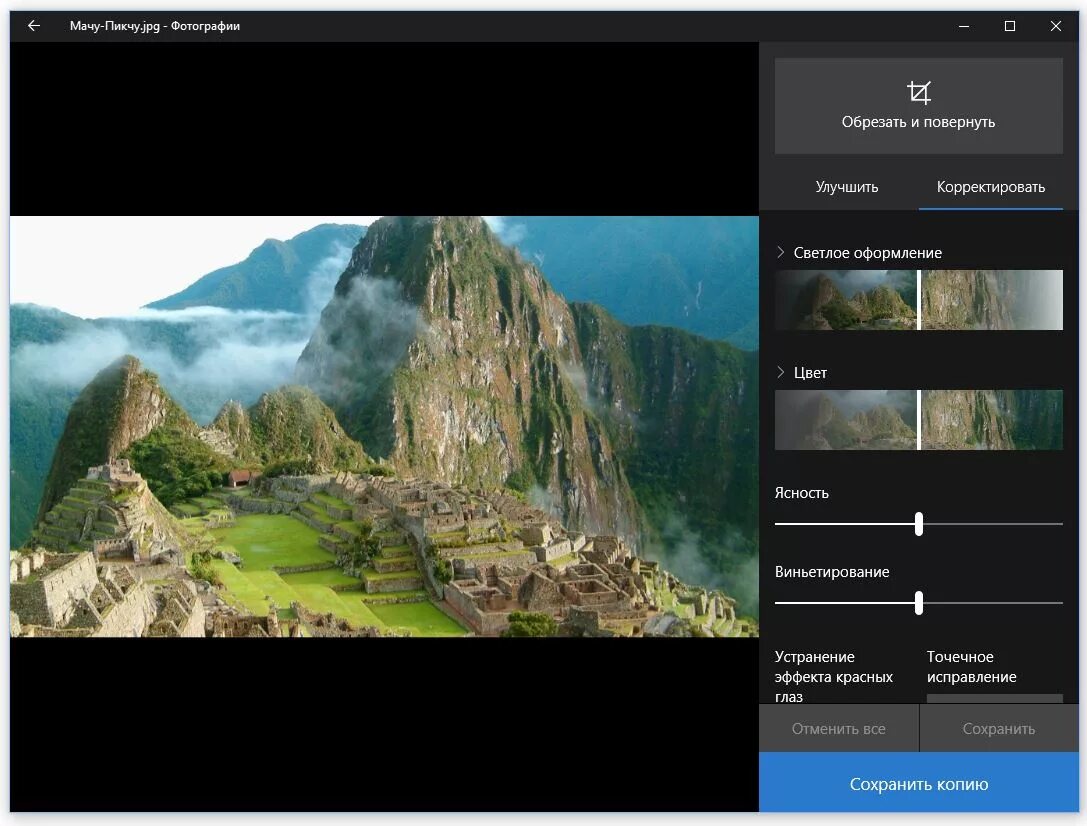Select Устранение эффекта красных глаз
Image resolution: width=1087 pixels, height=826 pixels.
point(833,676)
